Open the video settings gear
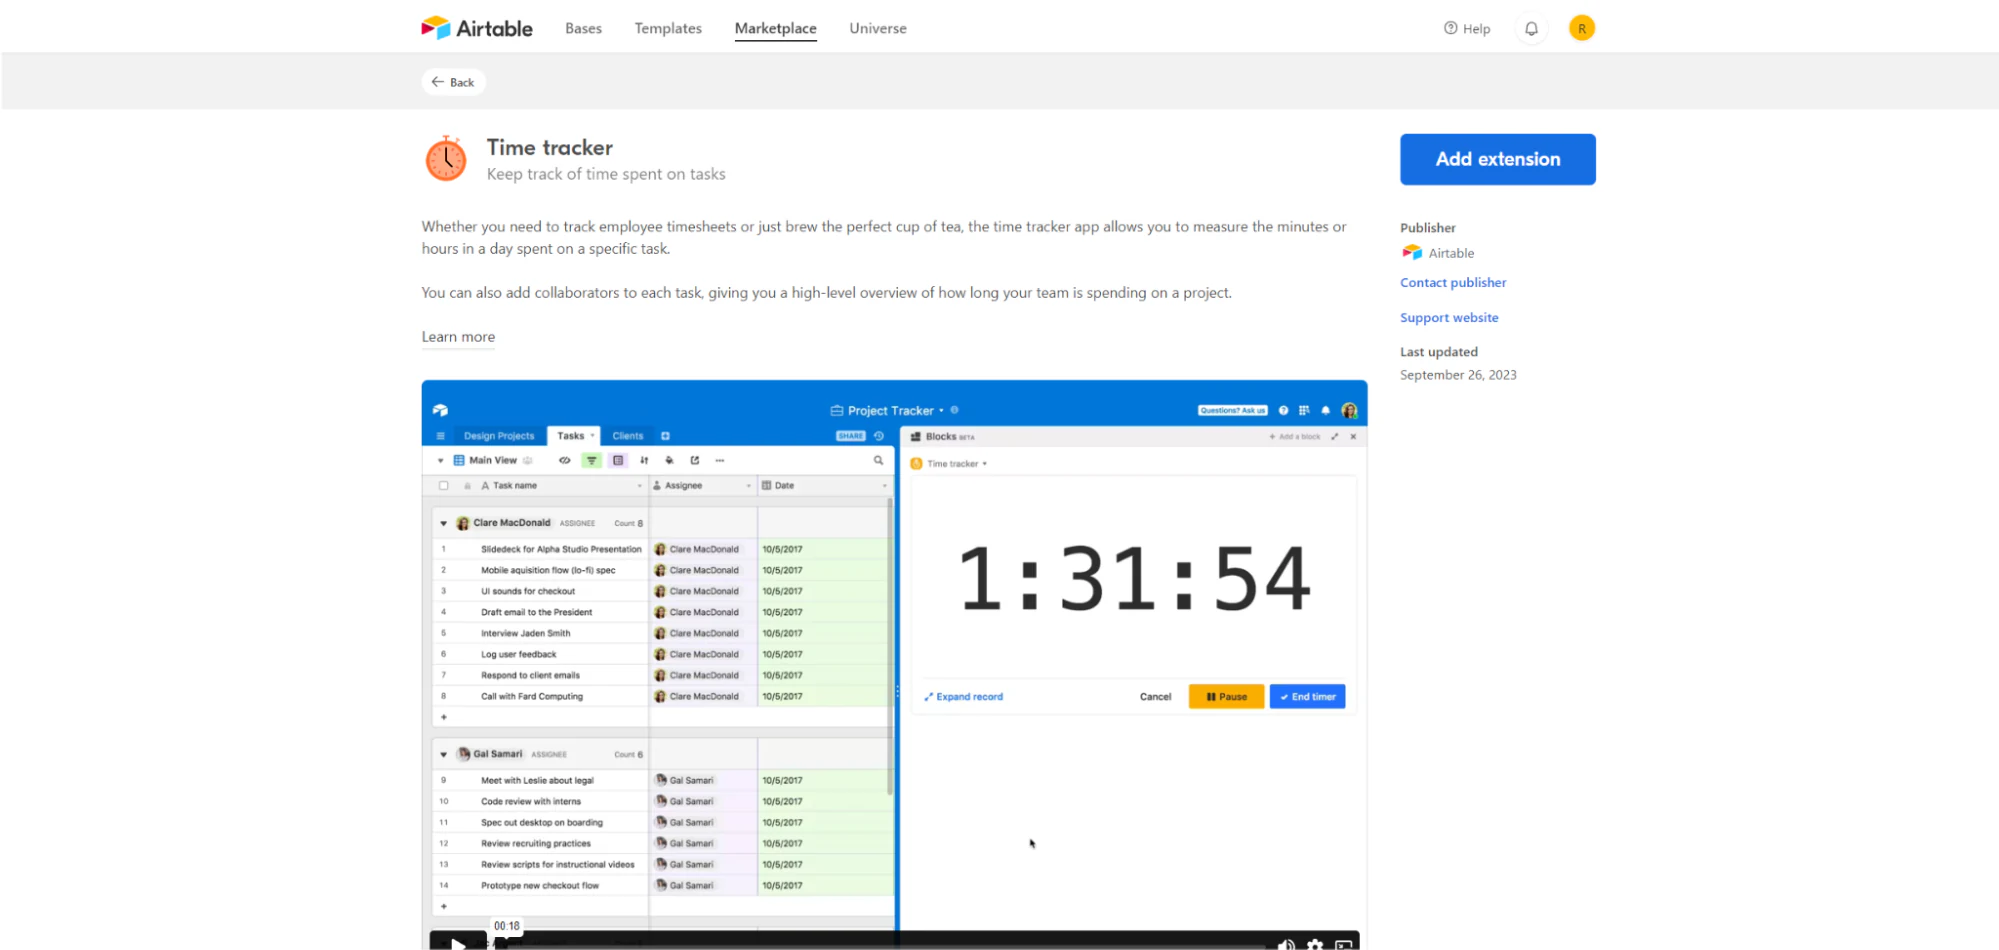Viewport: 1999px width, 950px height. click(x=1315, y=944)
